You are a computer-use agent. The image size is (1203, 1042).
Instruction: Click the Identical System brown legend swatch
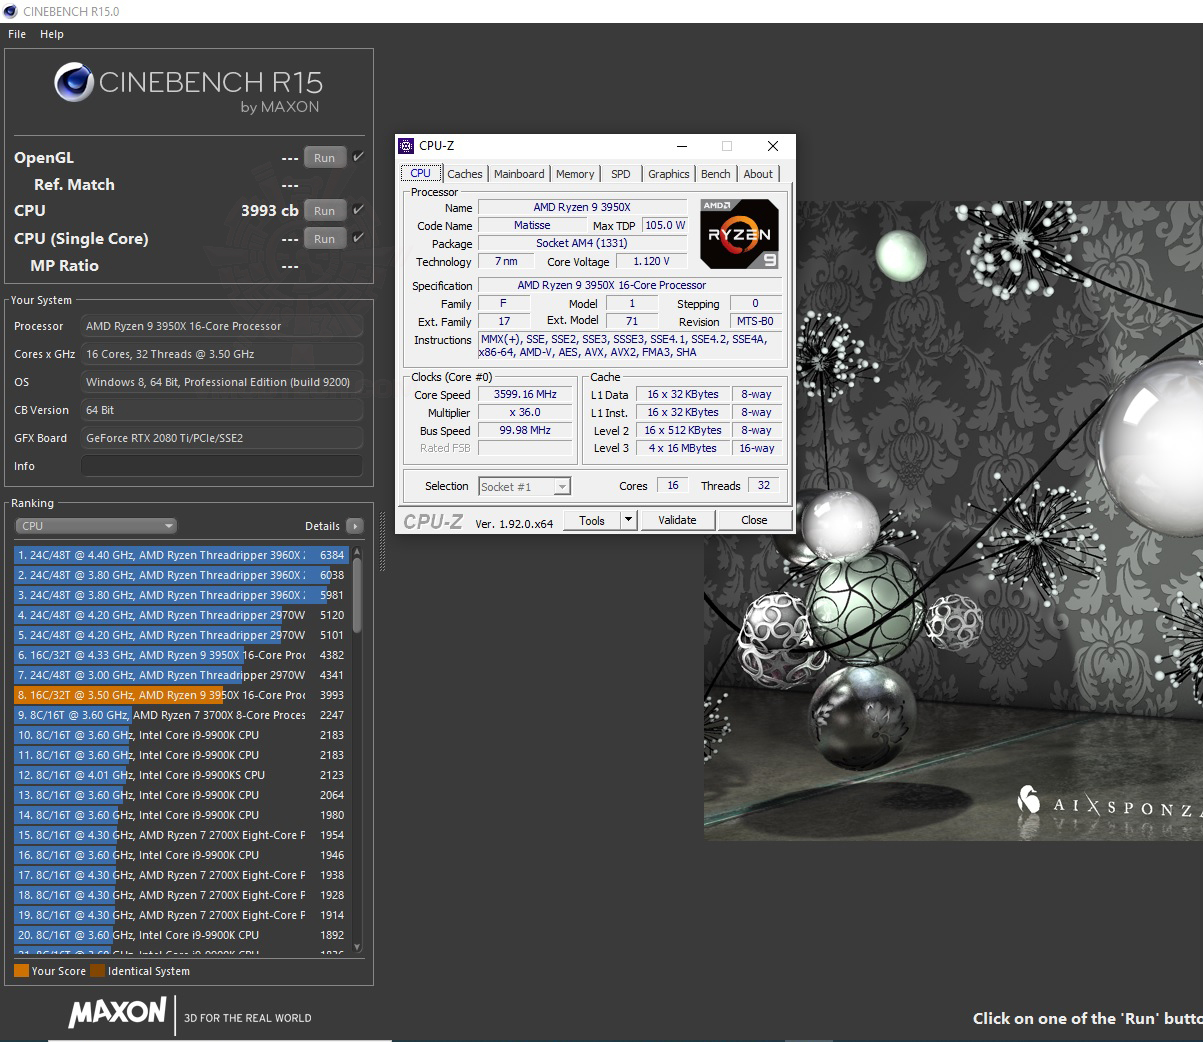[x=97, y=971]
